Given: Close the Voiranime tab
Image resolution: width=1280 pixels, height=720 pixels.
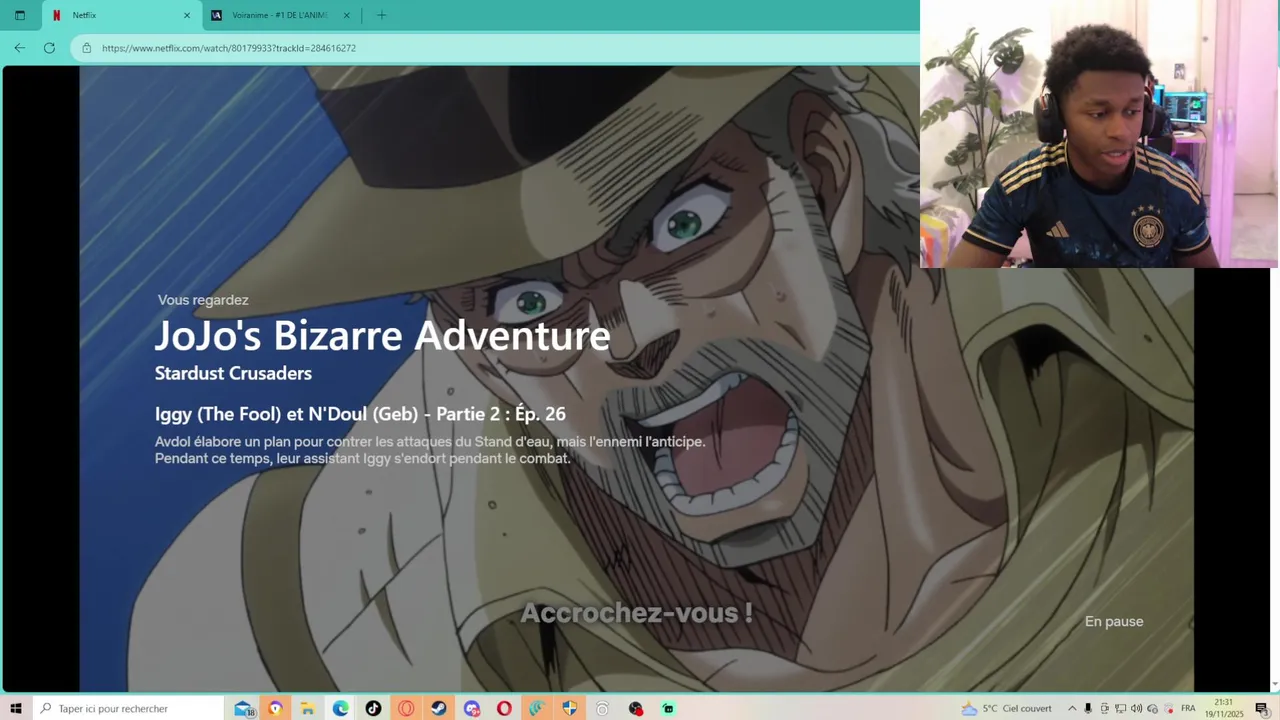Looking at the screenshot, I should [x=347, y=15].
